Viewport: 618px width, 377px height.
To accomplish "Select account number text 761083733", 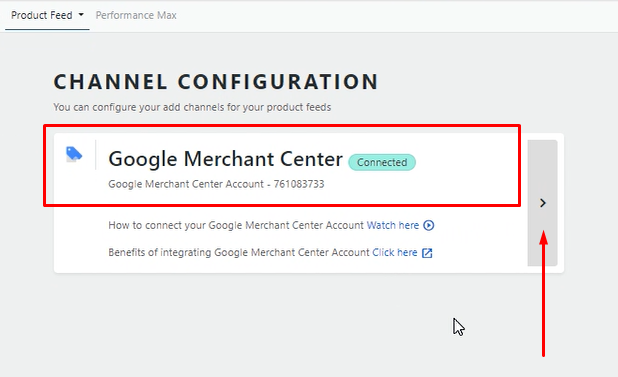I will (299, 184).
